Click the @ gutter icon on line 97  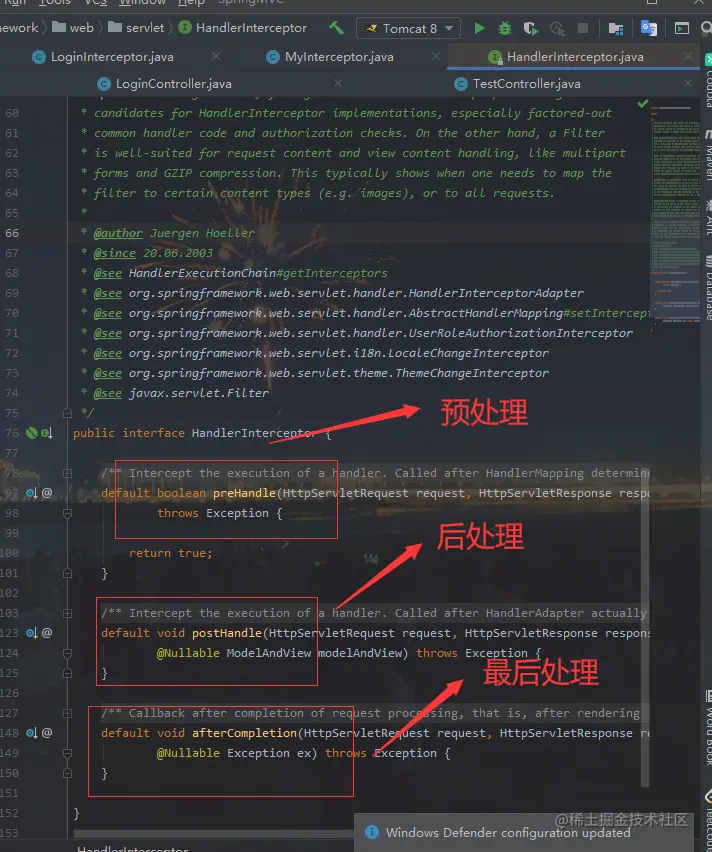[x=47, y=493]
